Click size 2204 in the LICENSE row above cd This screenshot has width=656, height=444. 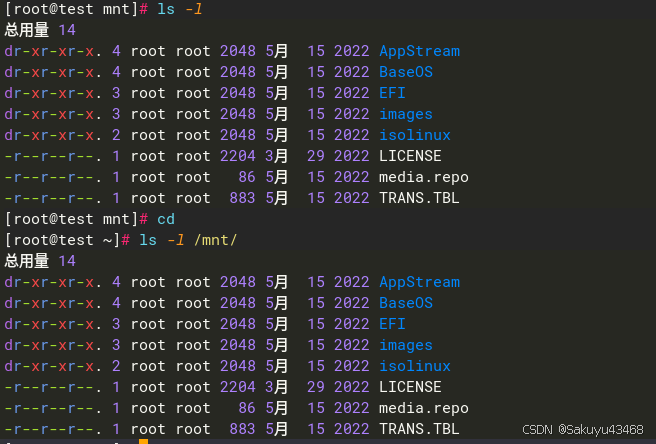click(x=238, y=156)
